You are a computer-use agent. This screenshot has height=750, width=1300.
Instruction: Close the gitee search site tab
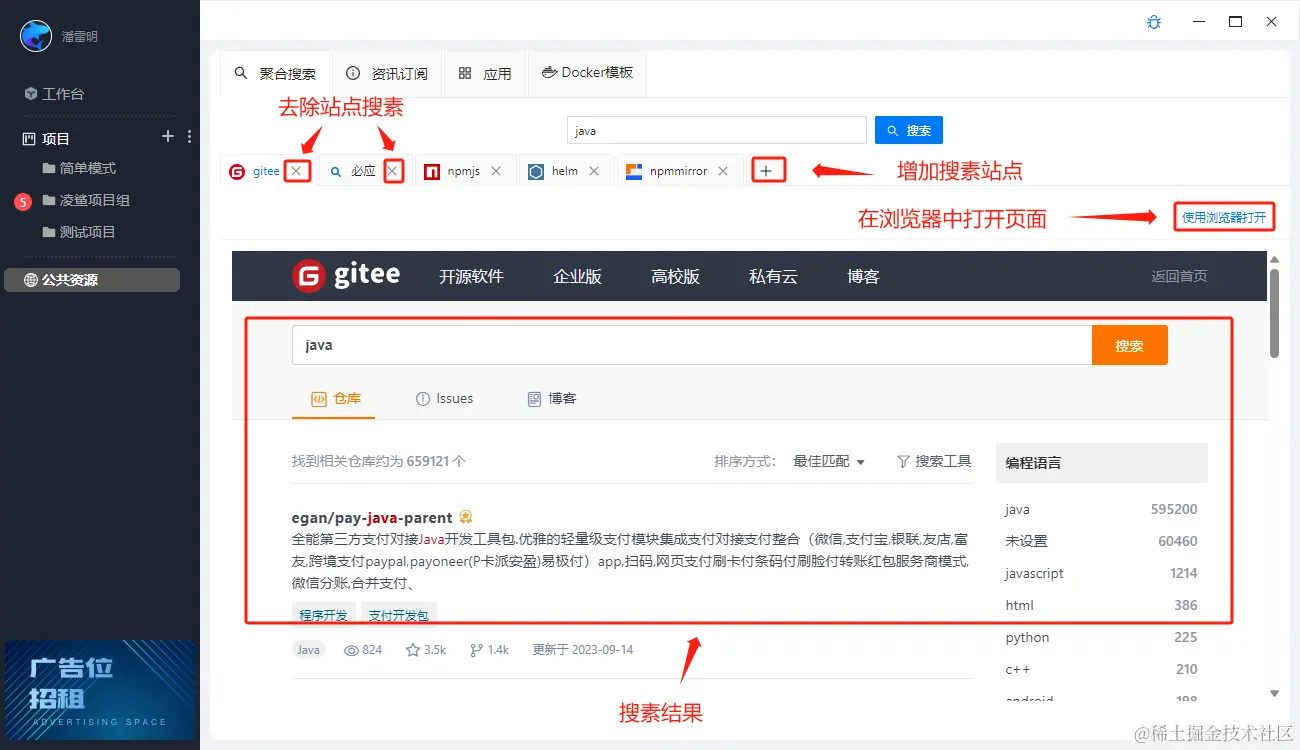[x=296, y=171]
